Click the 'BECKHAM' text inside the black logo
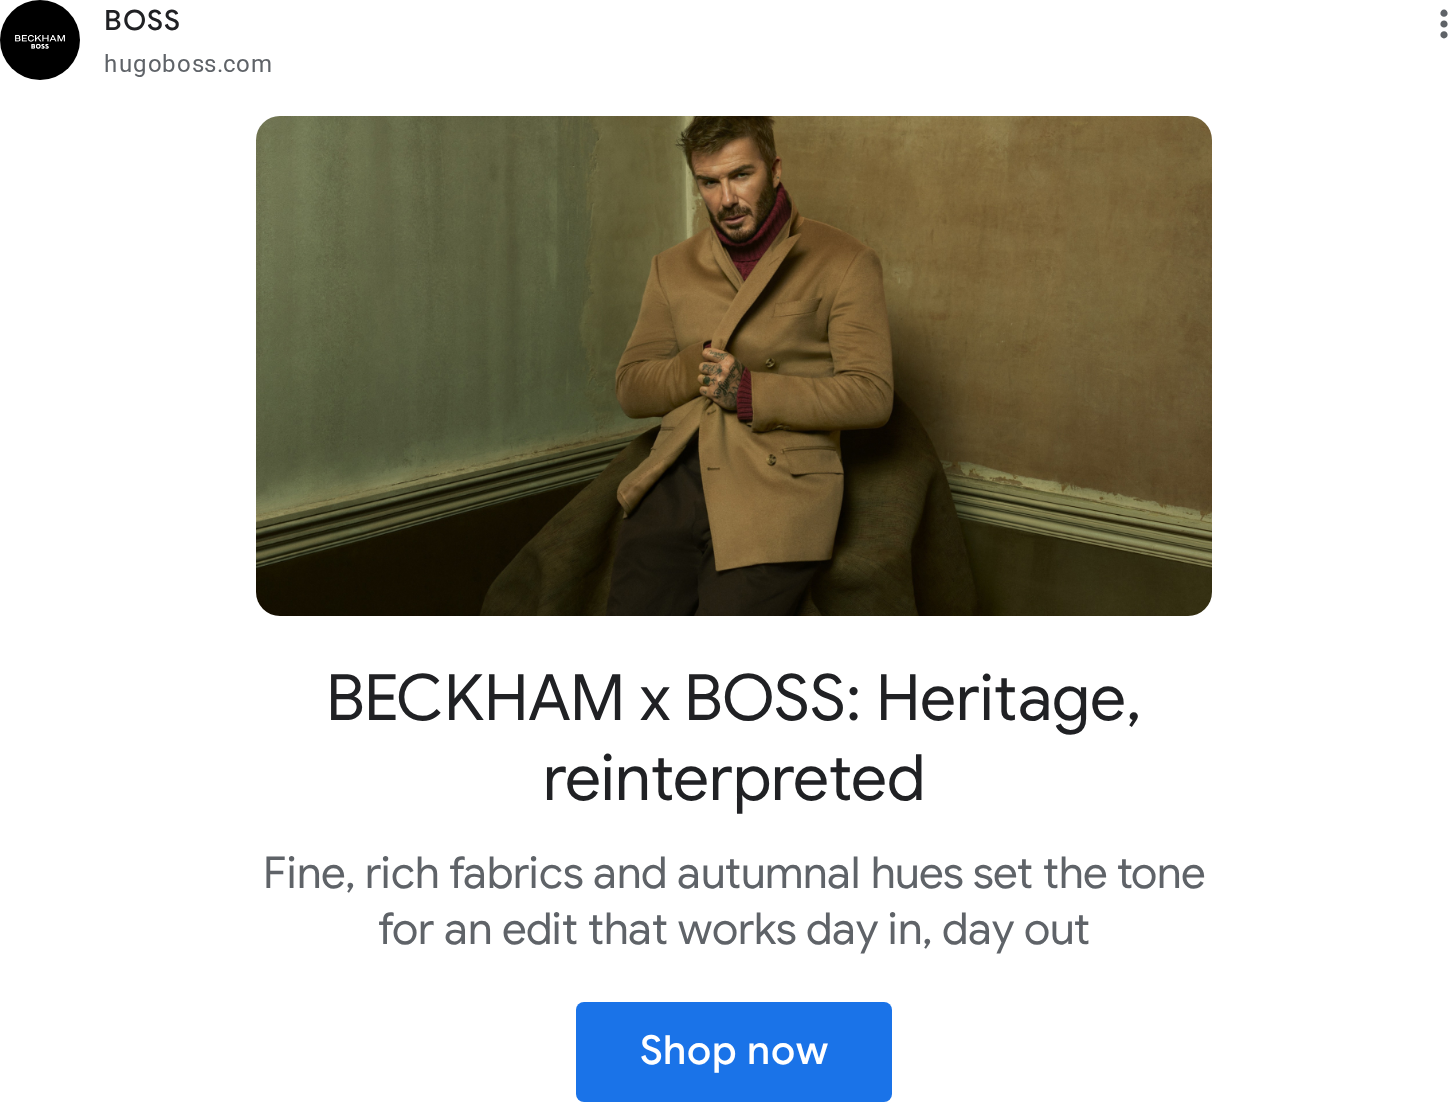 [x=40, y=38]
